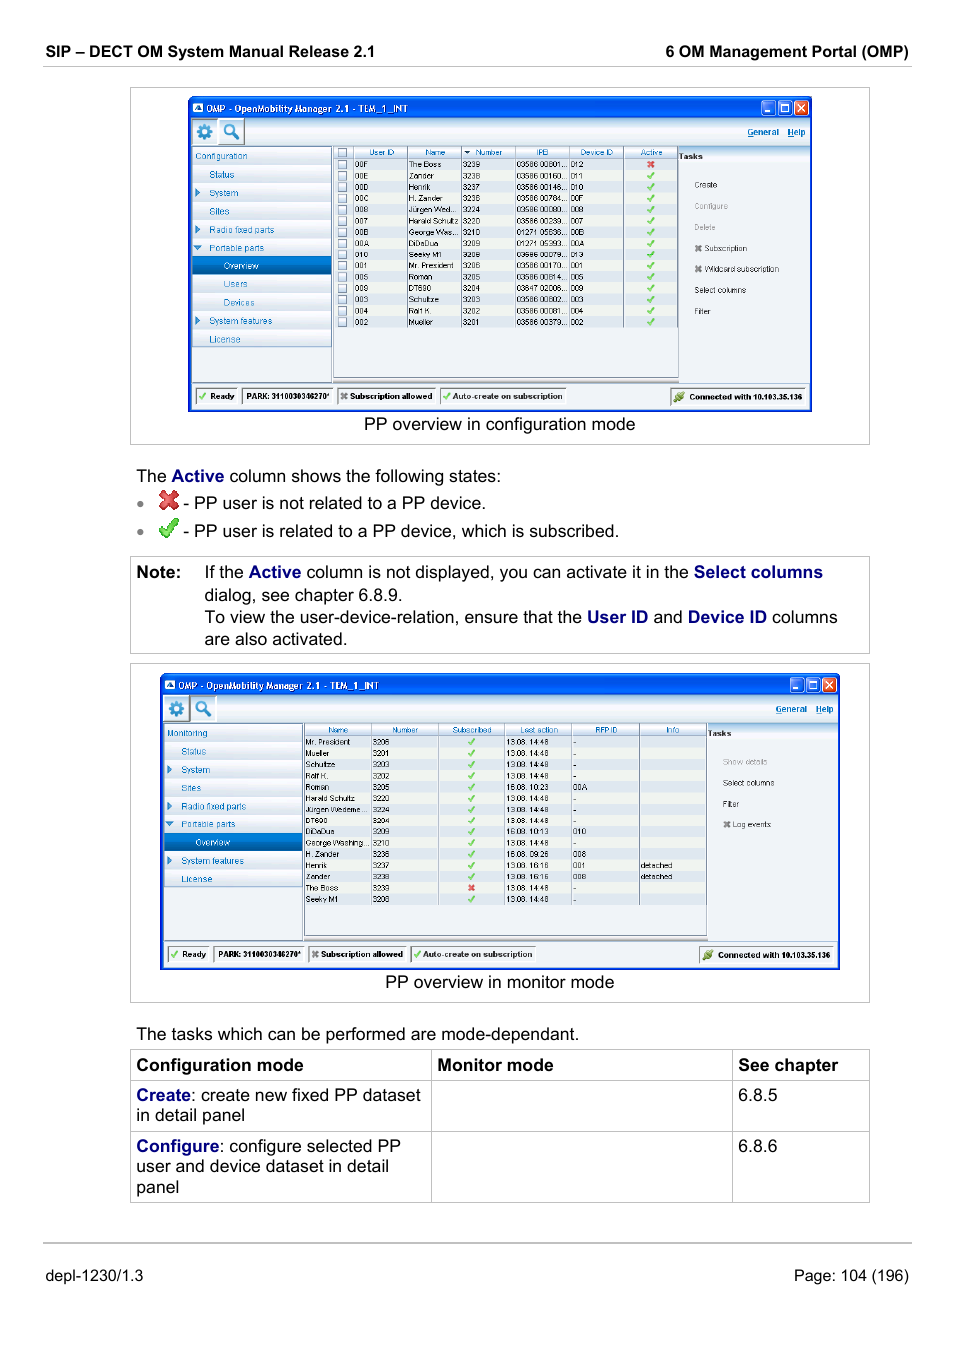Click the Subscription allowed cross icon in the lower status bar

[315, 954]
